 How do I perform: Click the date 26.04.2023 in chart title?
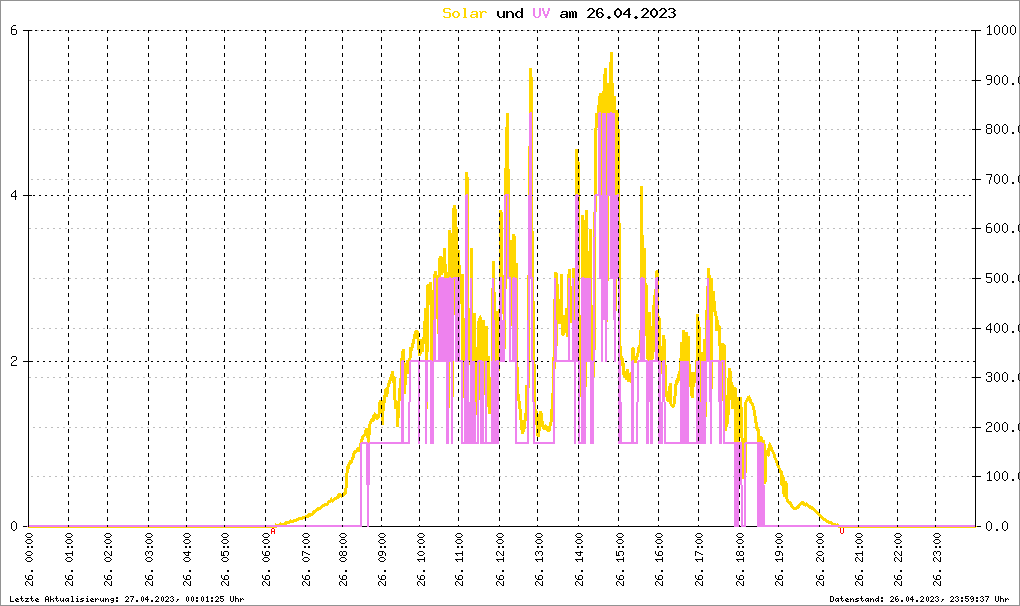coord(632,13)
